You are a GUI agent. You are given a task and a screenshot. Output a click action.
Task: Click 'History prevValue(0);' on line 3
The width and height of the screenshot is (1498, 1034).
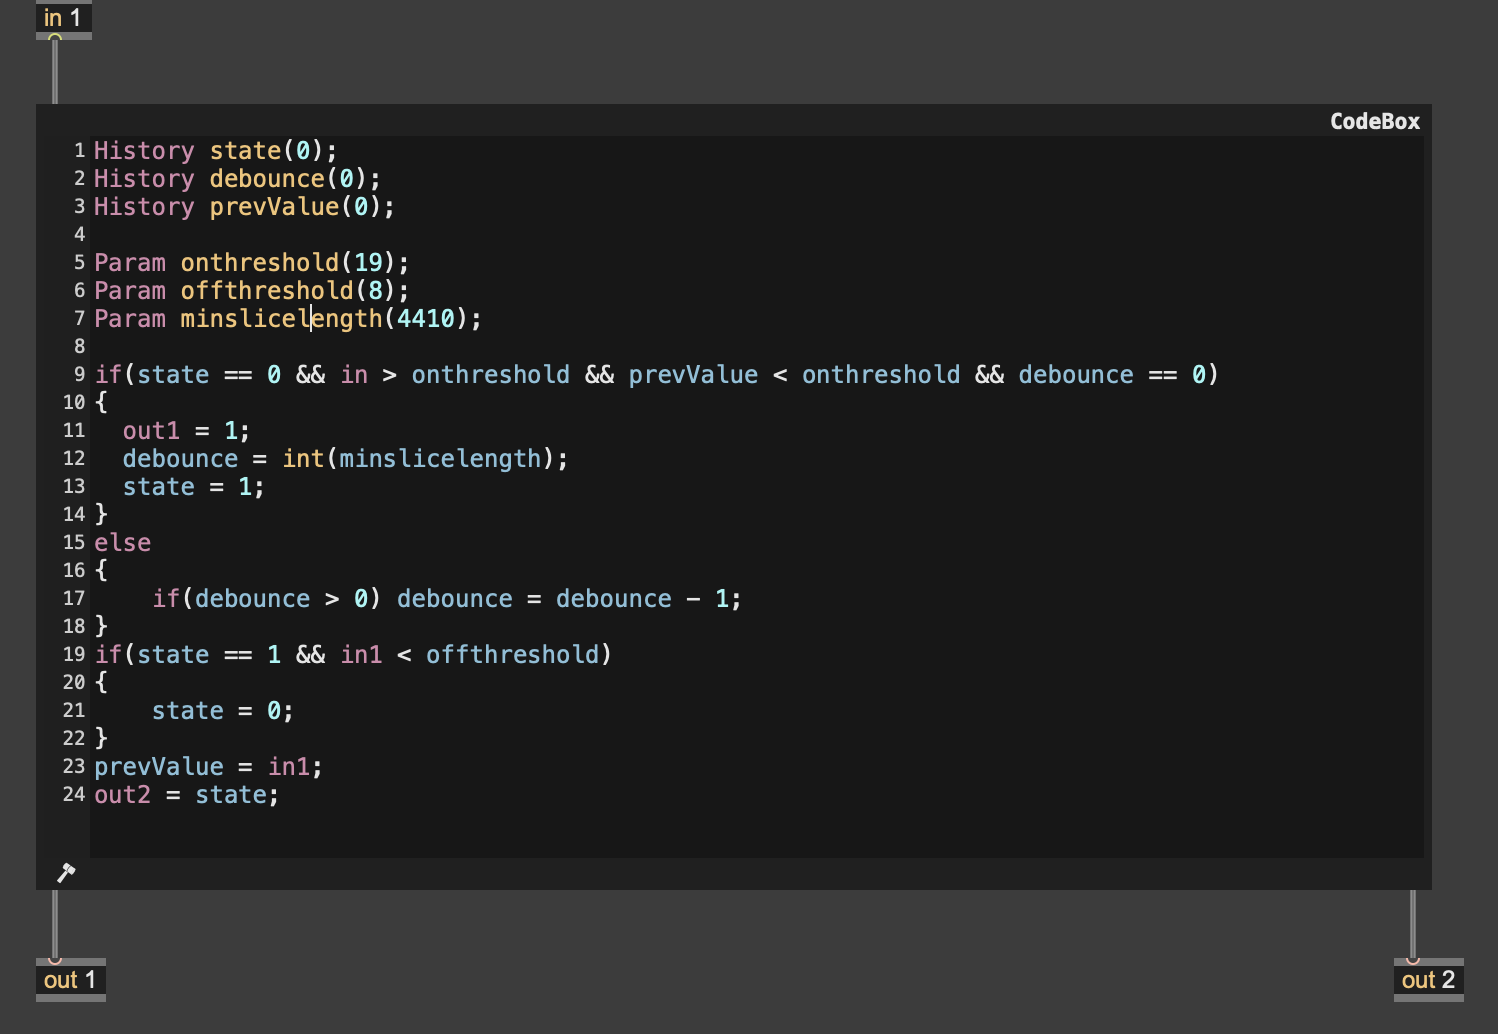tap(245, 207)
